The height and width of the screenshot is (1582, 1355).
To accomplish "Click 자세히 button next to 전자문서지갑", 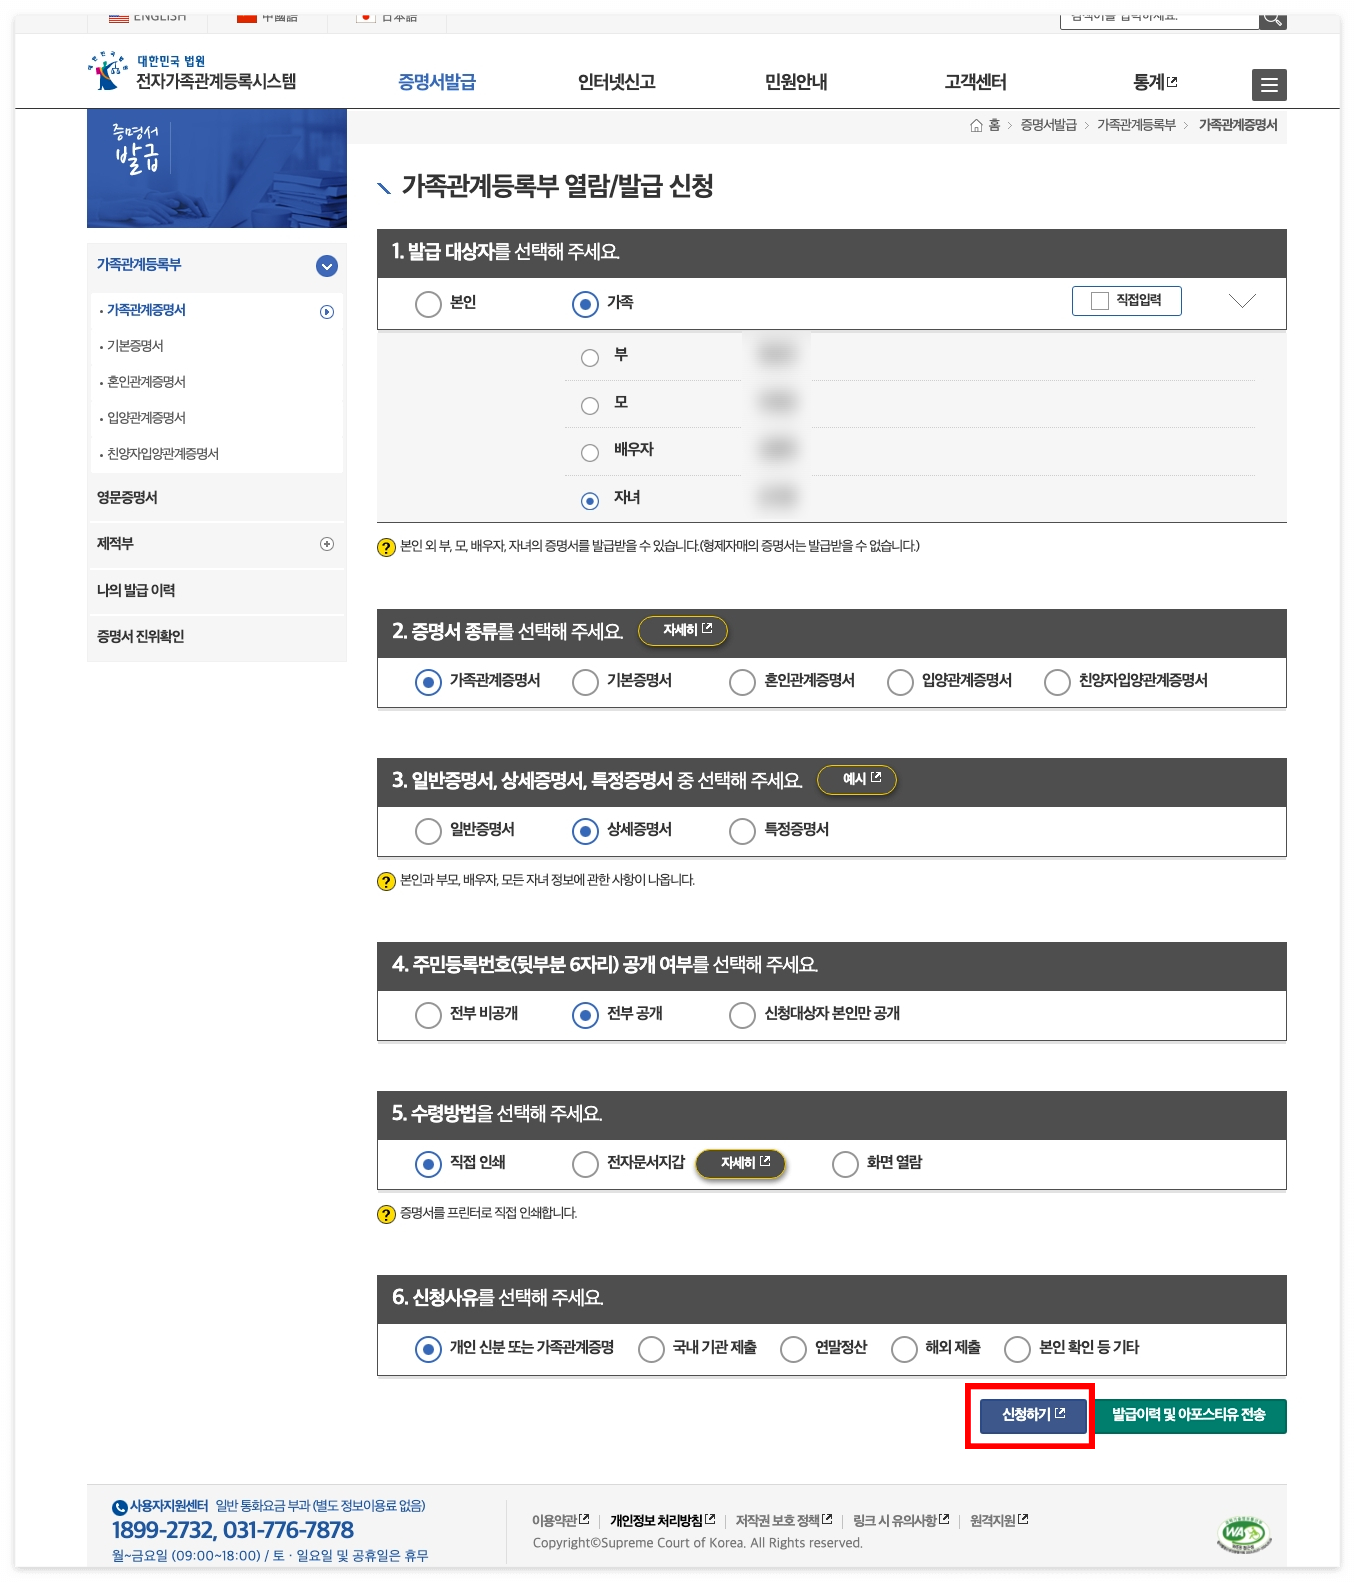I will (741, 1164).
